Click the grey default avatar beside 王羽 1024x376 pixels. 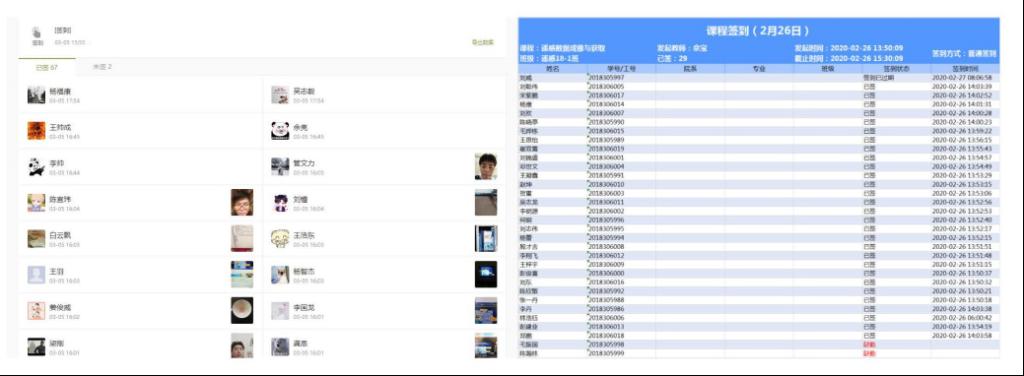(x=37, y=275)
